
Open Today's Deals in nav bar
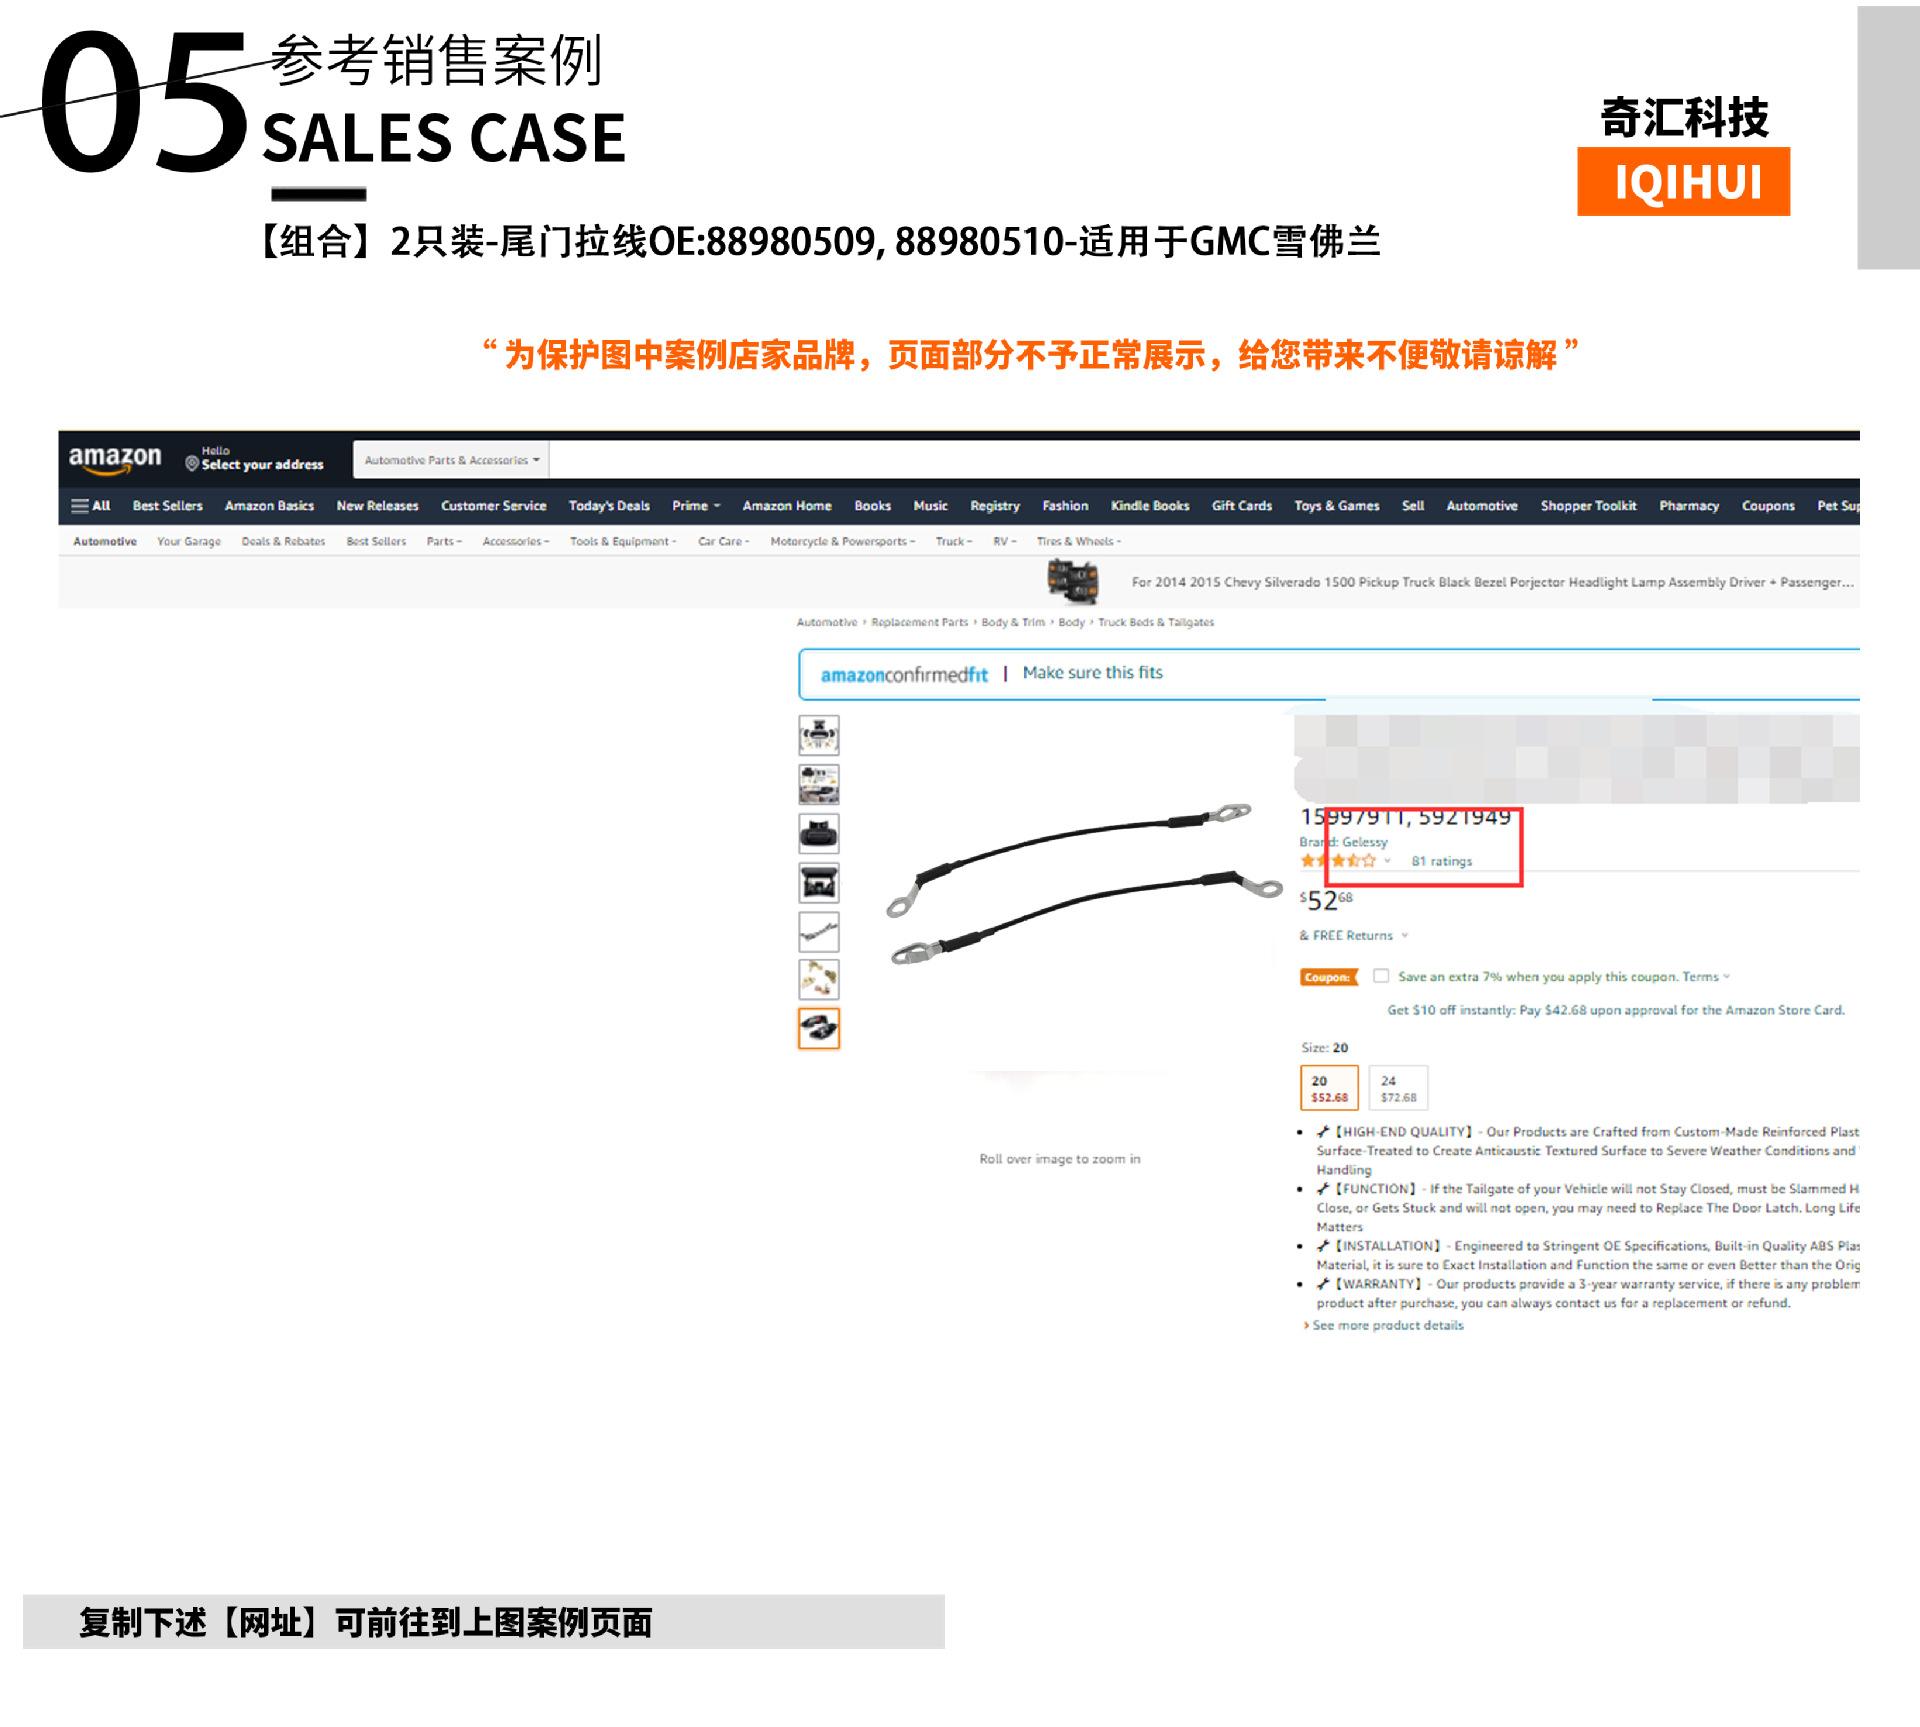coord(609,506)
